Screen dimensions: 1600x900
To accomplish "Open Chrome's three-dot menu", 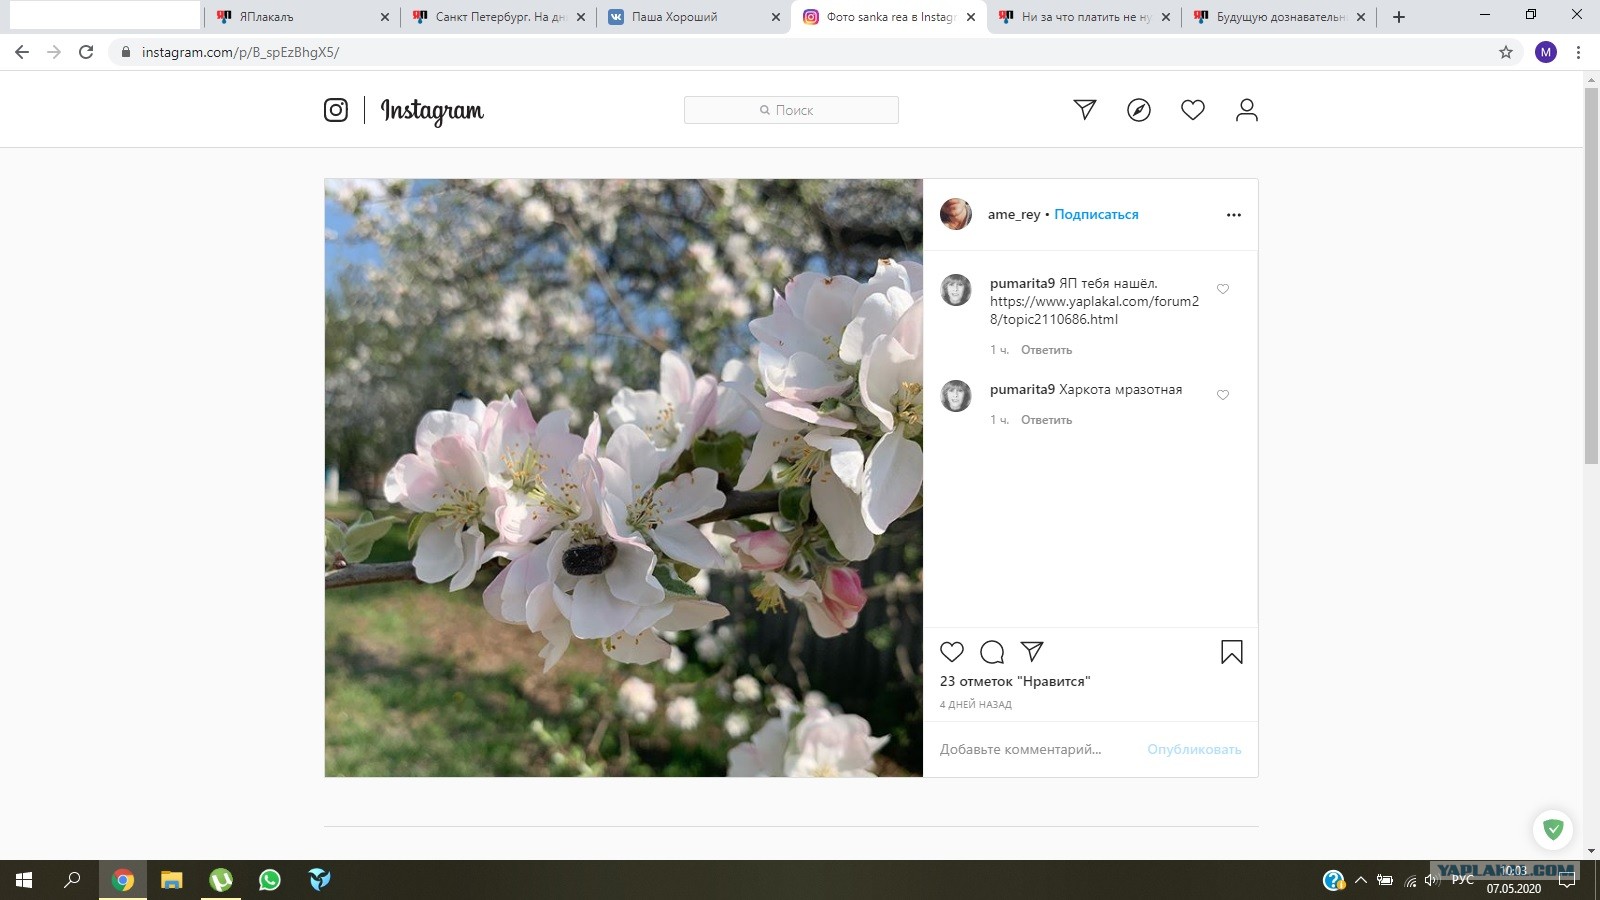I will click(x=1579, y=52).
